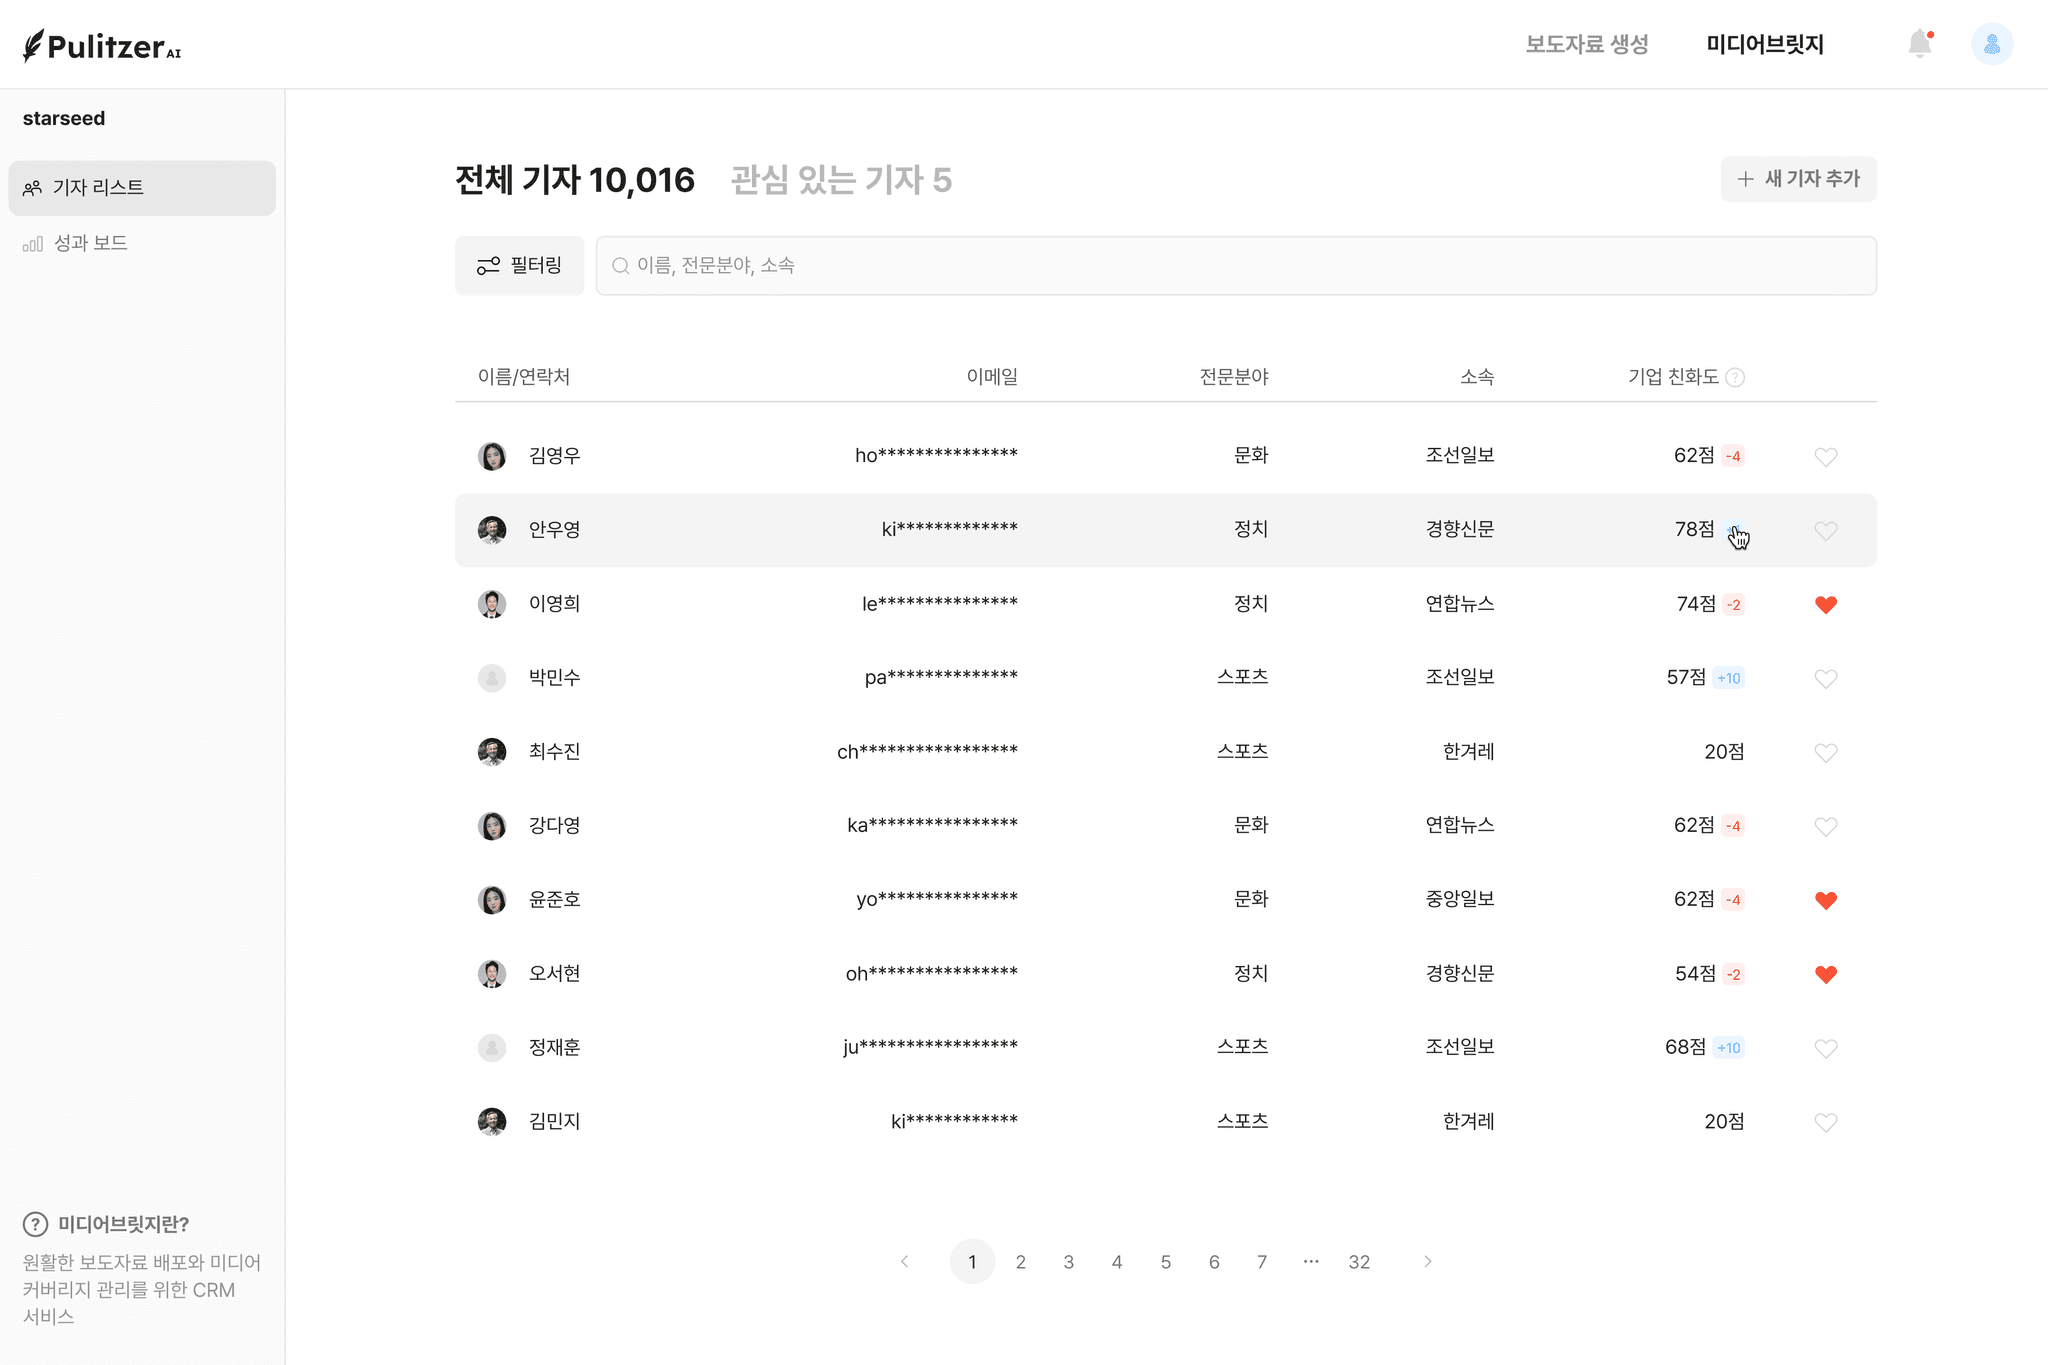Open the user profile avatar menu
Screen dimensions: 2048x1365
[x=1991, y=44]
